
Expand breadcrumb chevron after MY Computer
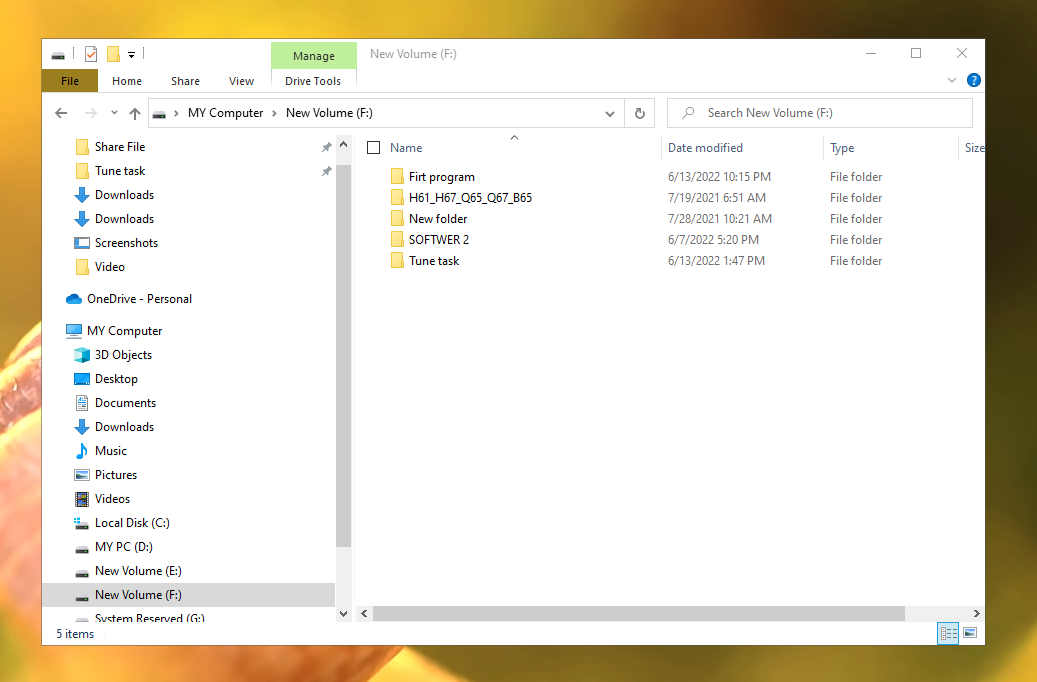click(x=274, y=113)
